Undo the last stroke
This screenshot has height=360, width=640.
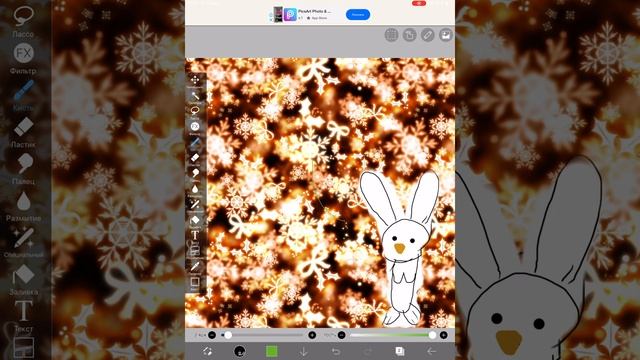(x=336, y=351)
